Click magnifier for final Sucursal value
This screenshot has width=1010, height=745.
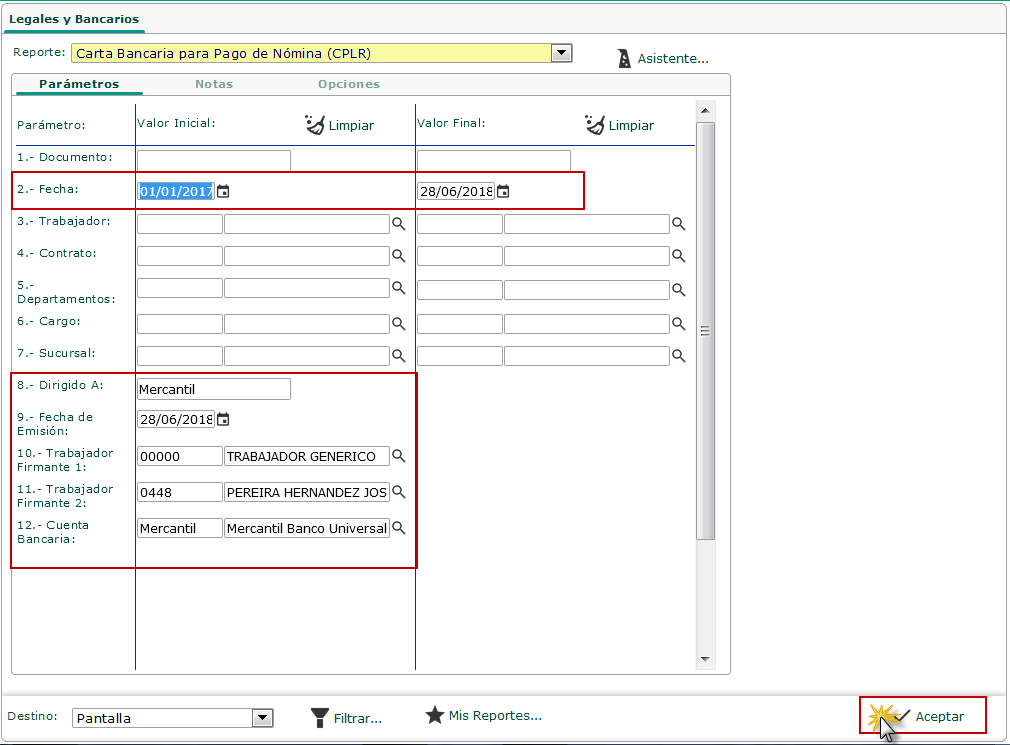click(x=678, y=356)
